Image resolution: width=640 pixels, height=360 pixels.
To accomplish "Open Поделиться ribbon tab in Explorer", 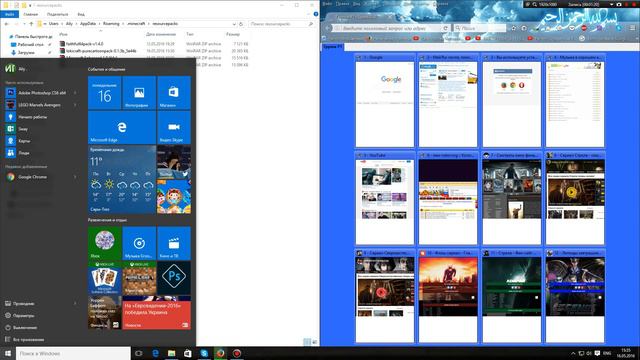I will (x=57, y=14).
